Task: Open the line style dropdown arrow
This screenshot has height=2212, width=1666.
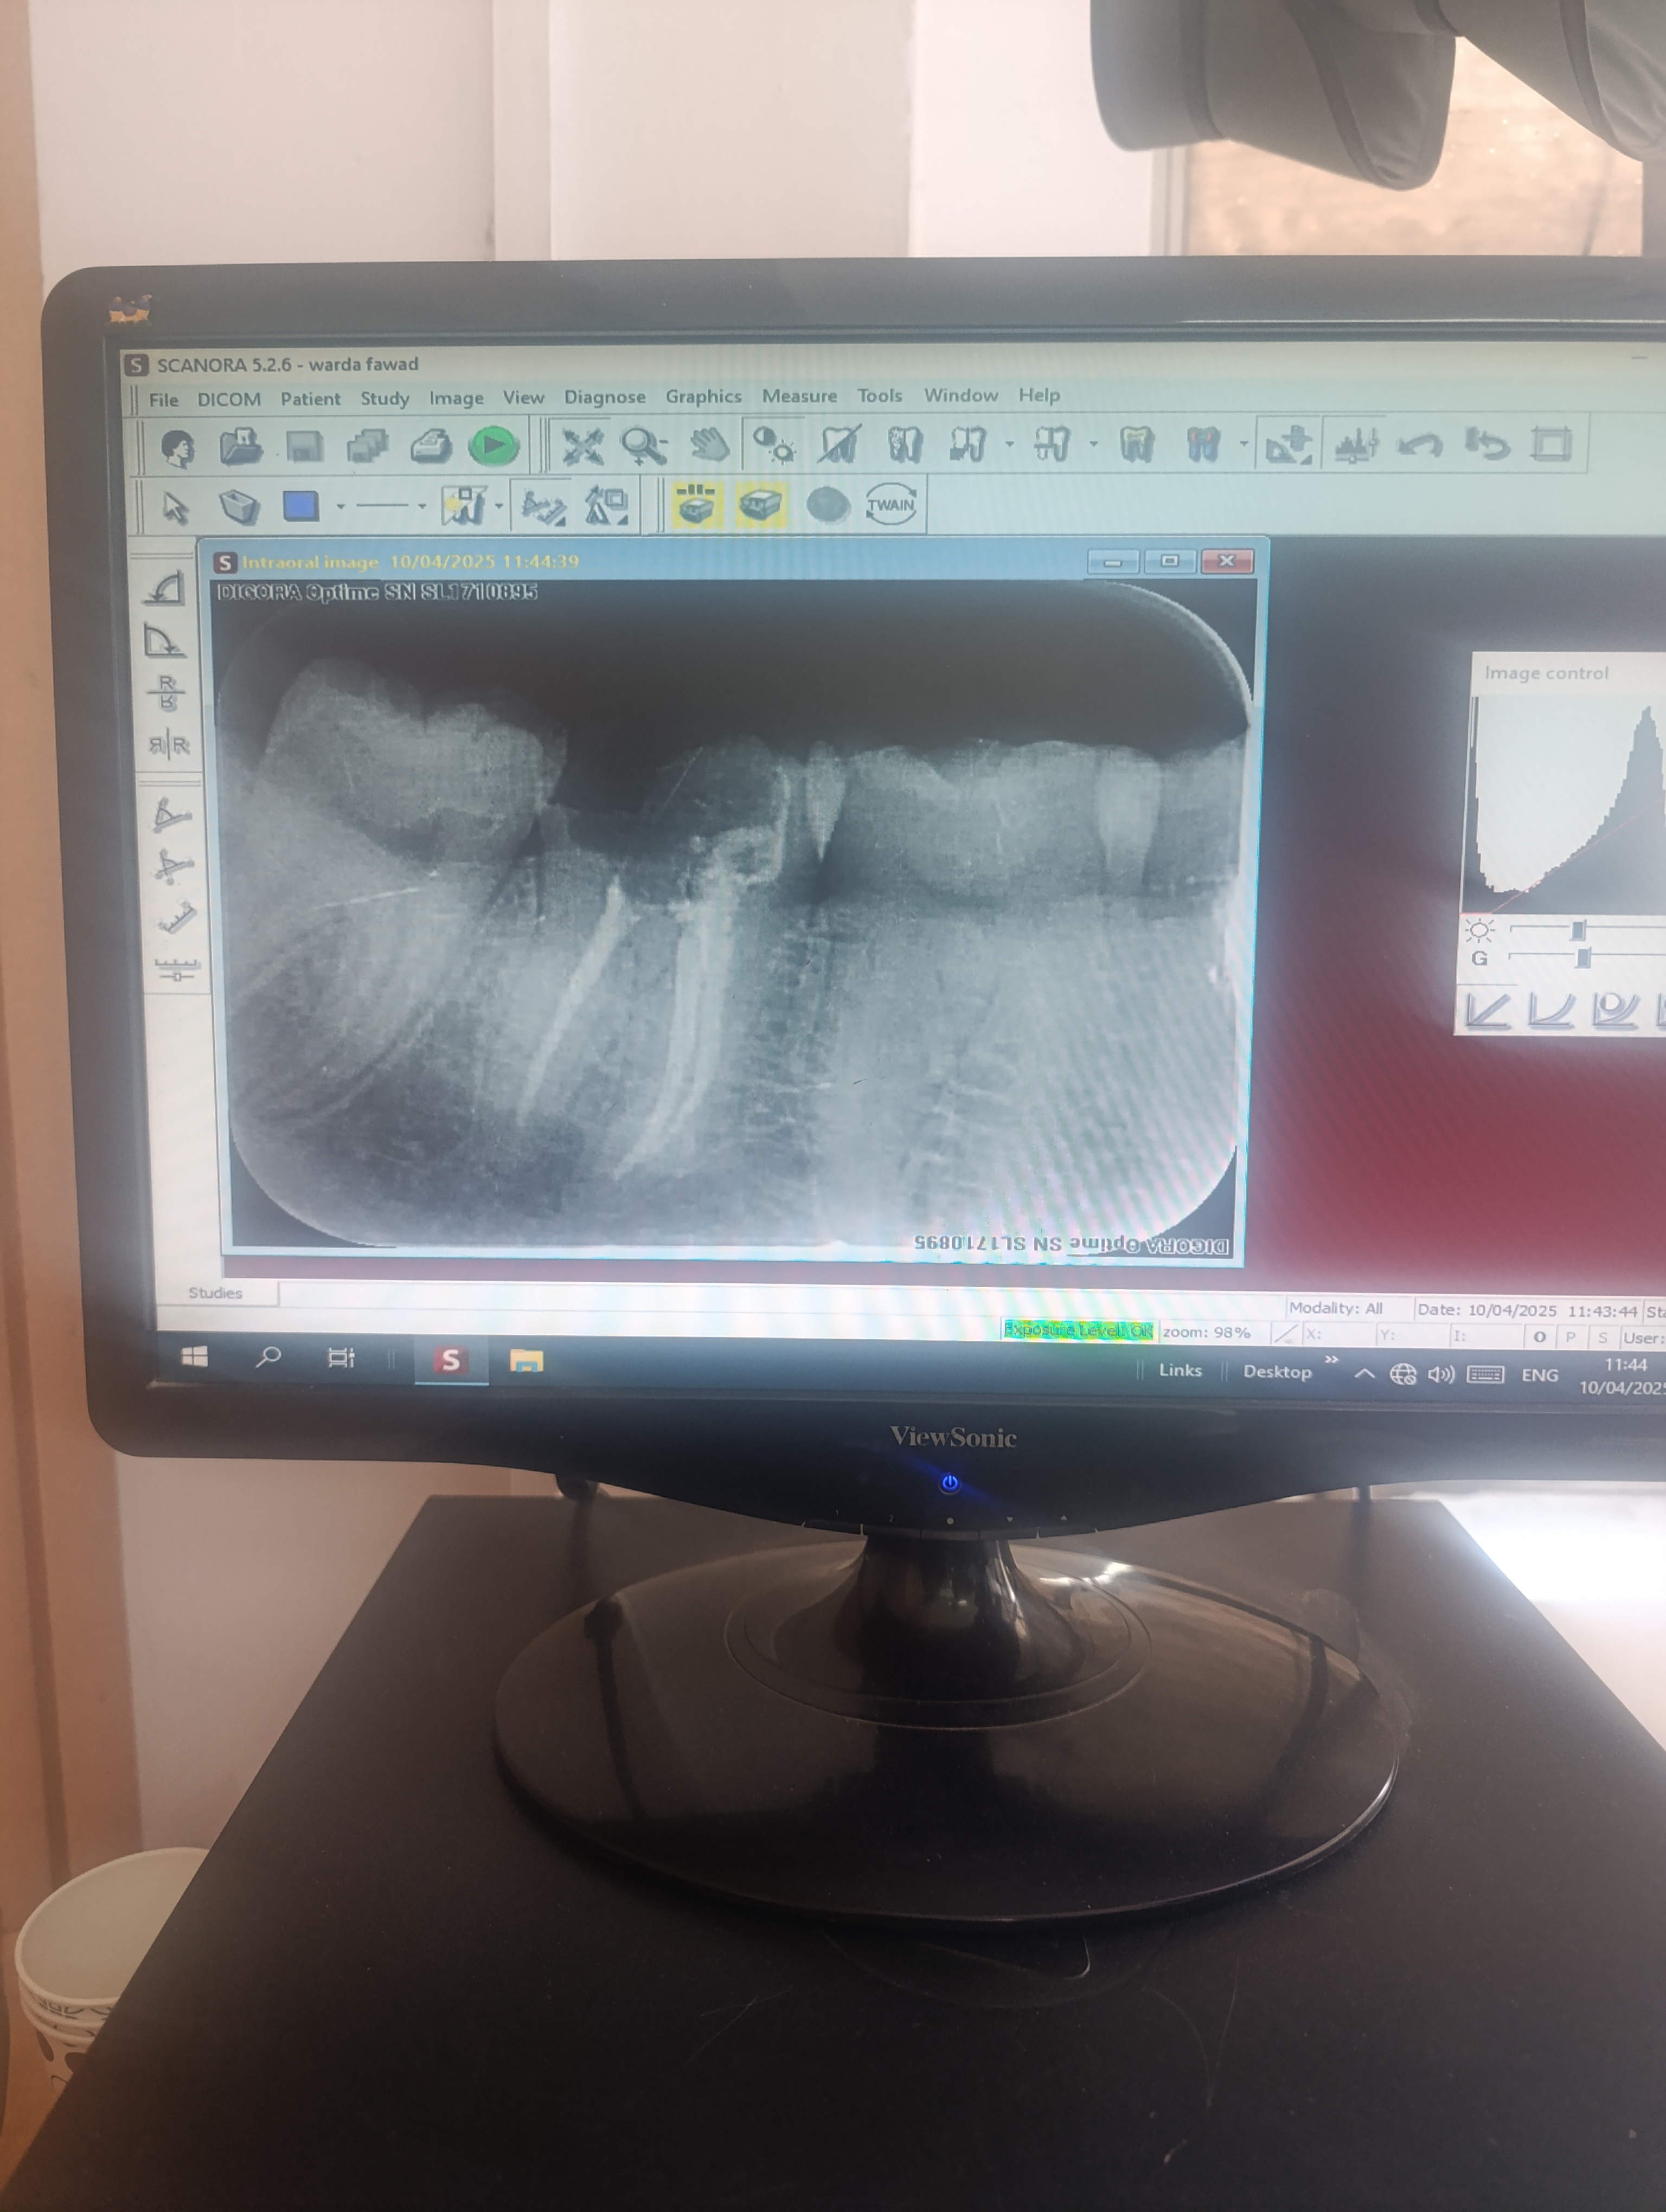Action: [x=422, y=507]
